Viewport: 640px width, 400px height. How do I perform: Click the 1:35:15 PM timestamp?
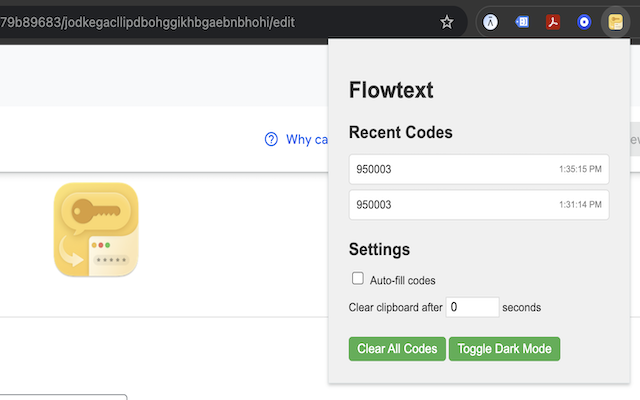tap(580, 169)
